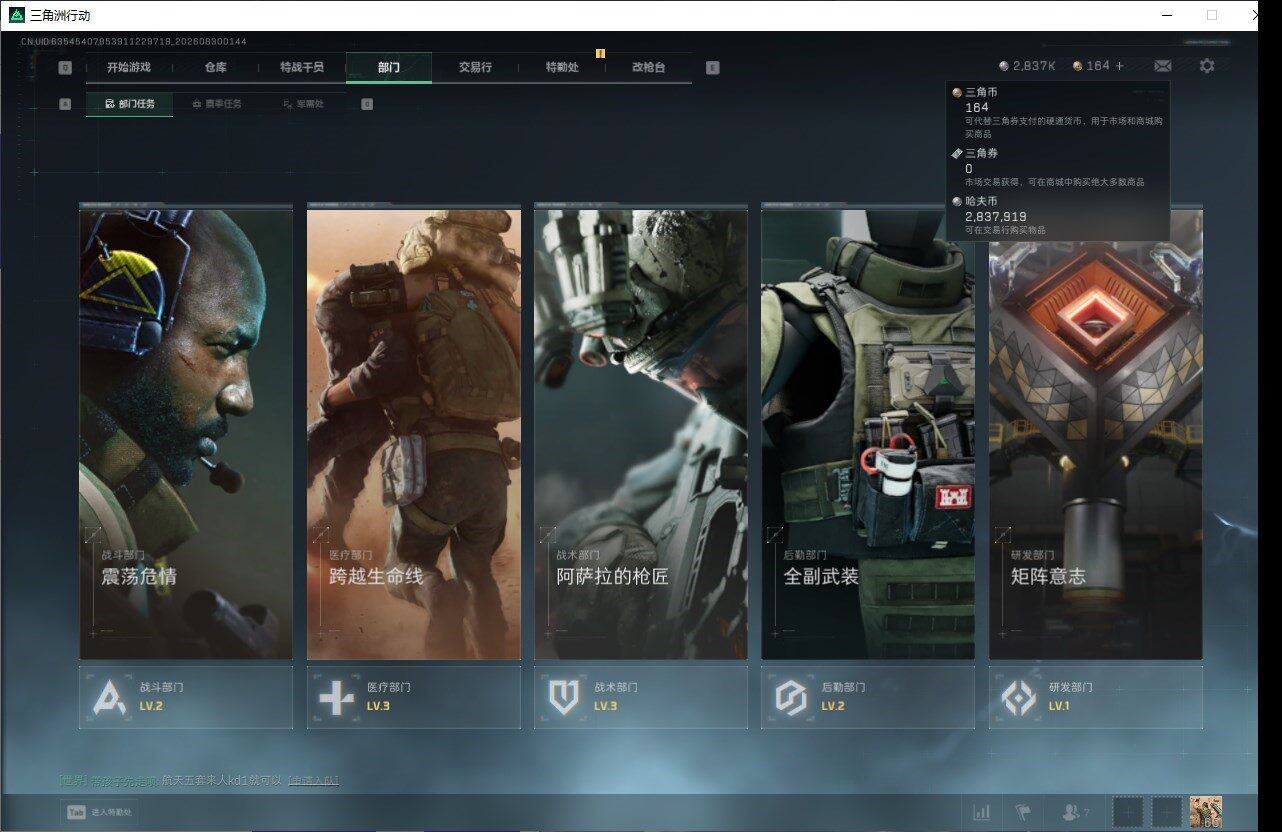This screenshot has width=1282, height=832.
Task: Click the A key sub-tab hint
Action: 65,104
